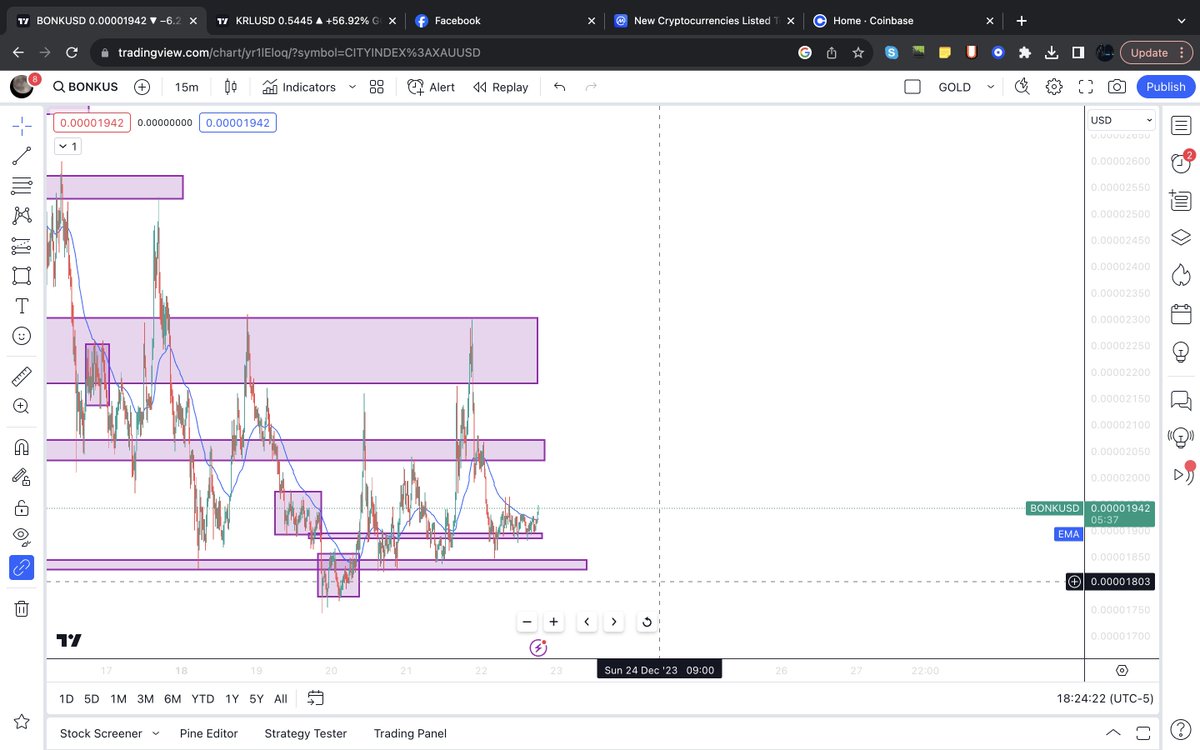The width and height of the screenshot is (1200, 750).
Task: Open the Strategy Tester panel
Action: [x=305, y=733]
